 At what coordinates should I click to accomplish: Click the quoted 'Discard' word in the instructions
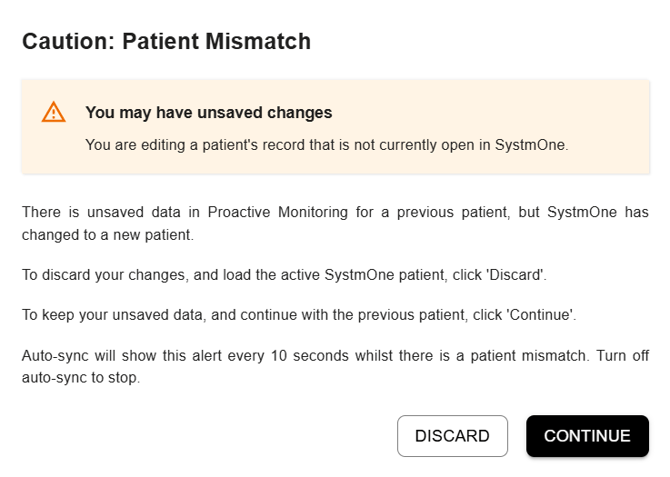tap(516, 275)
